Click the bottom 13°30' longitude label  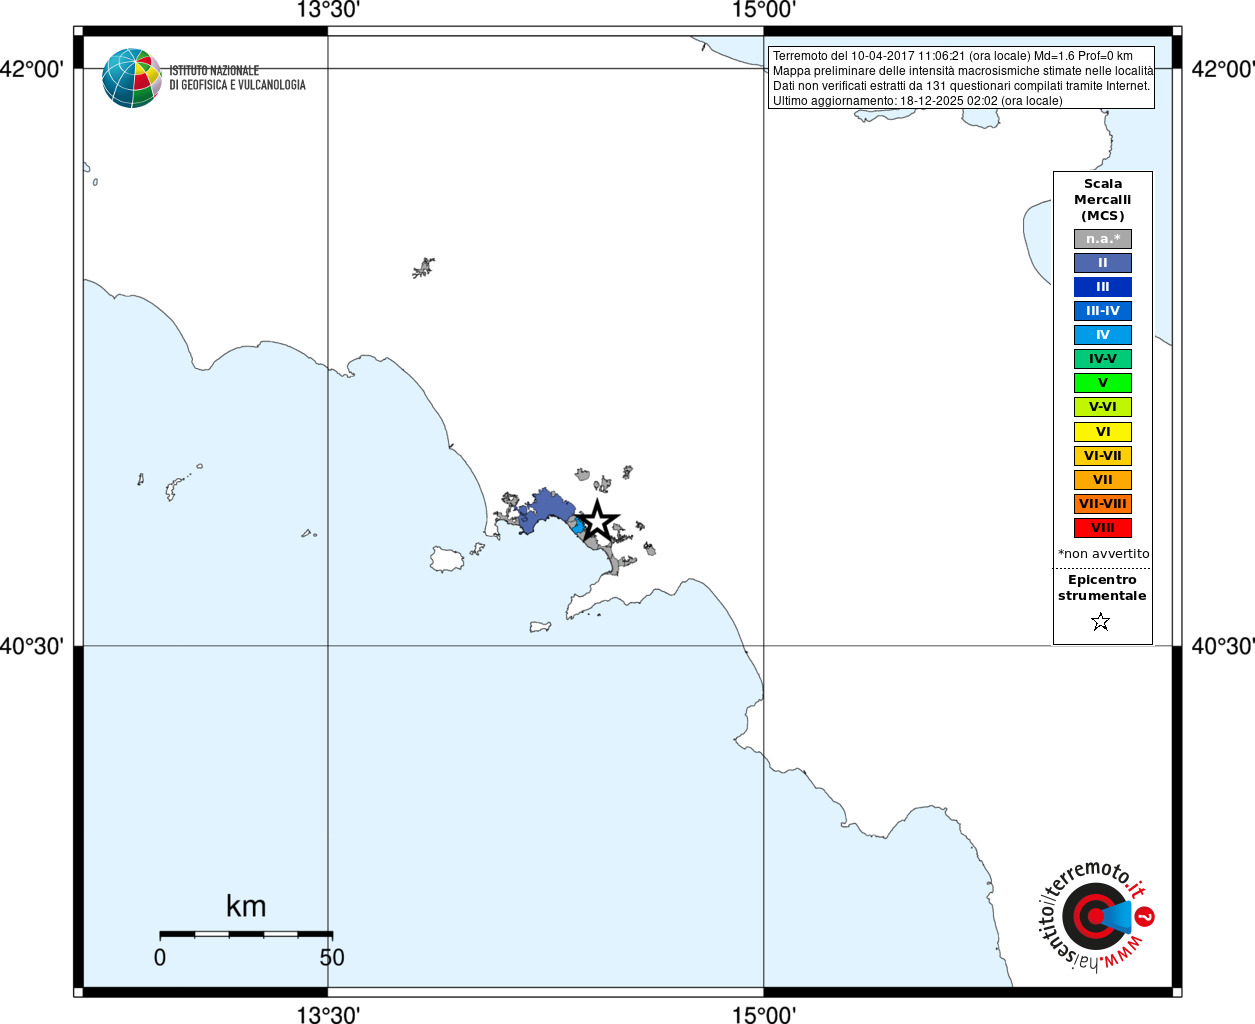pos(328,1014)
